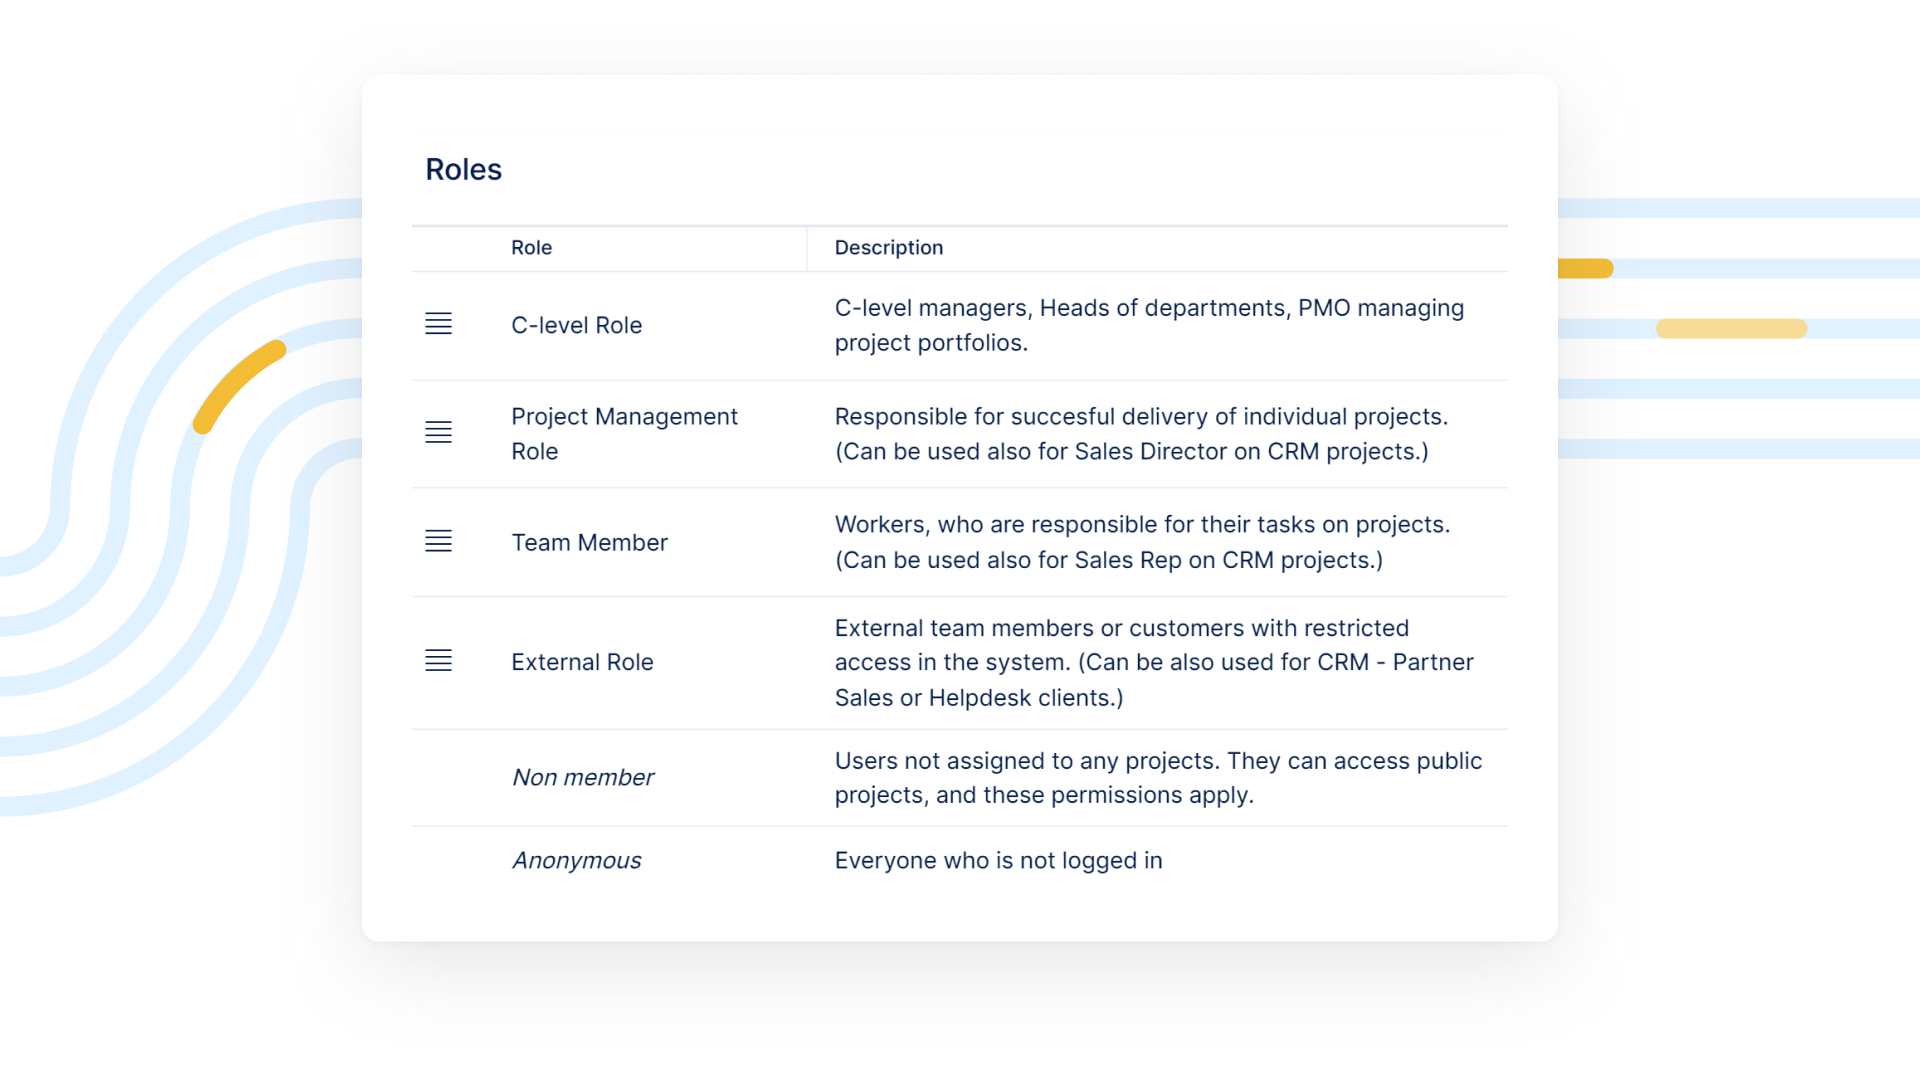Image resolution: width=1920 pixels, height=1076 pixels.
Task: Click the External Role reorder handle icon
Action: click(x=438, y=661)
